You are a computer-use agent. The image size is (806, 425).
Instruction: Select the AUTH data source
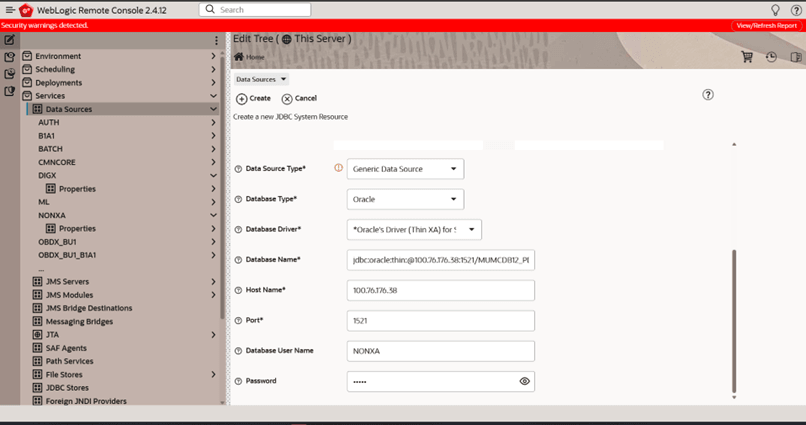coord(49,122)
